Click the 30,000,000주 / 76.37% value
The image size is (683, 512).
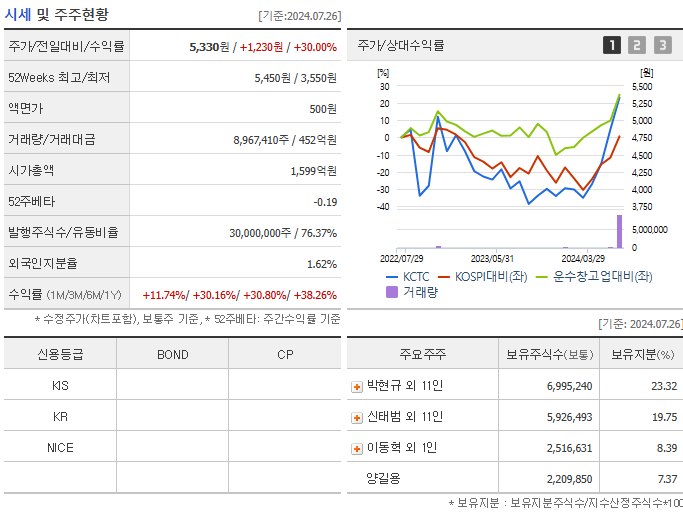click(x=283, y=233)
